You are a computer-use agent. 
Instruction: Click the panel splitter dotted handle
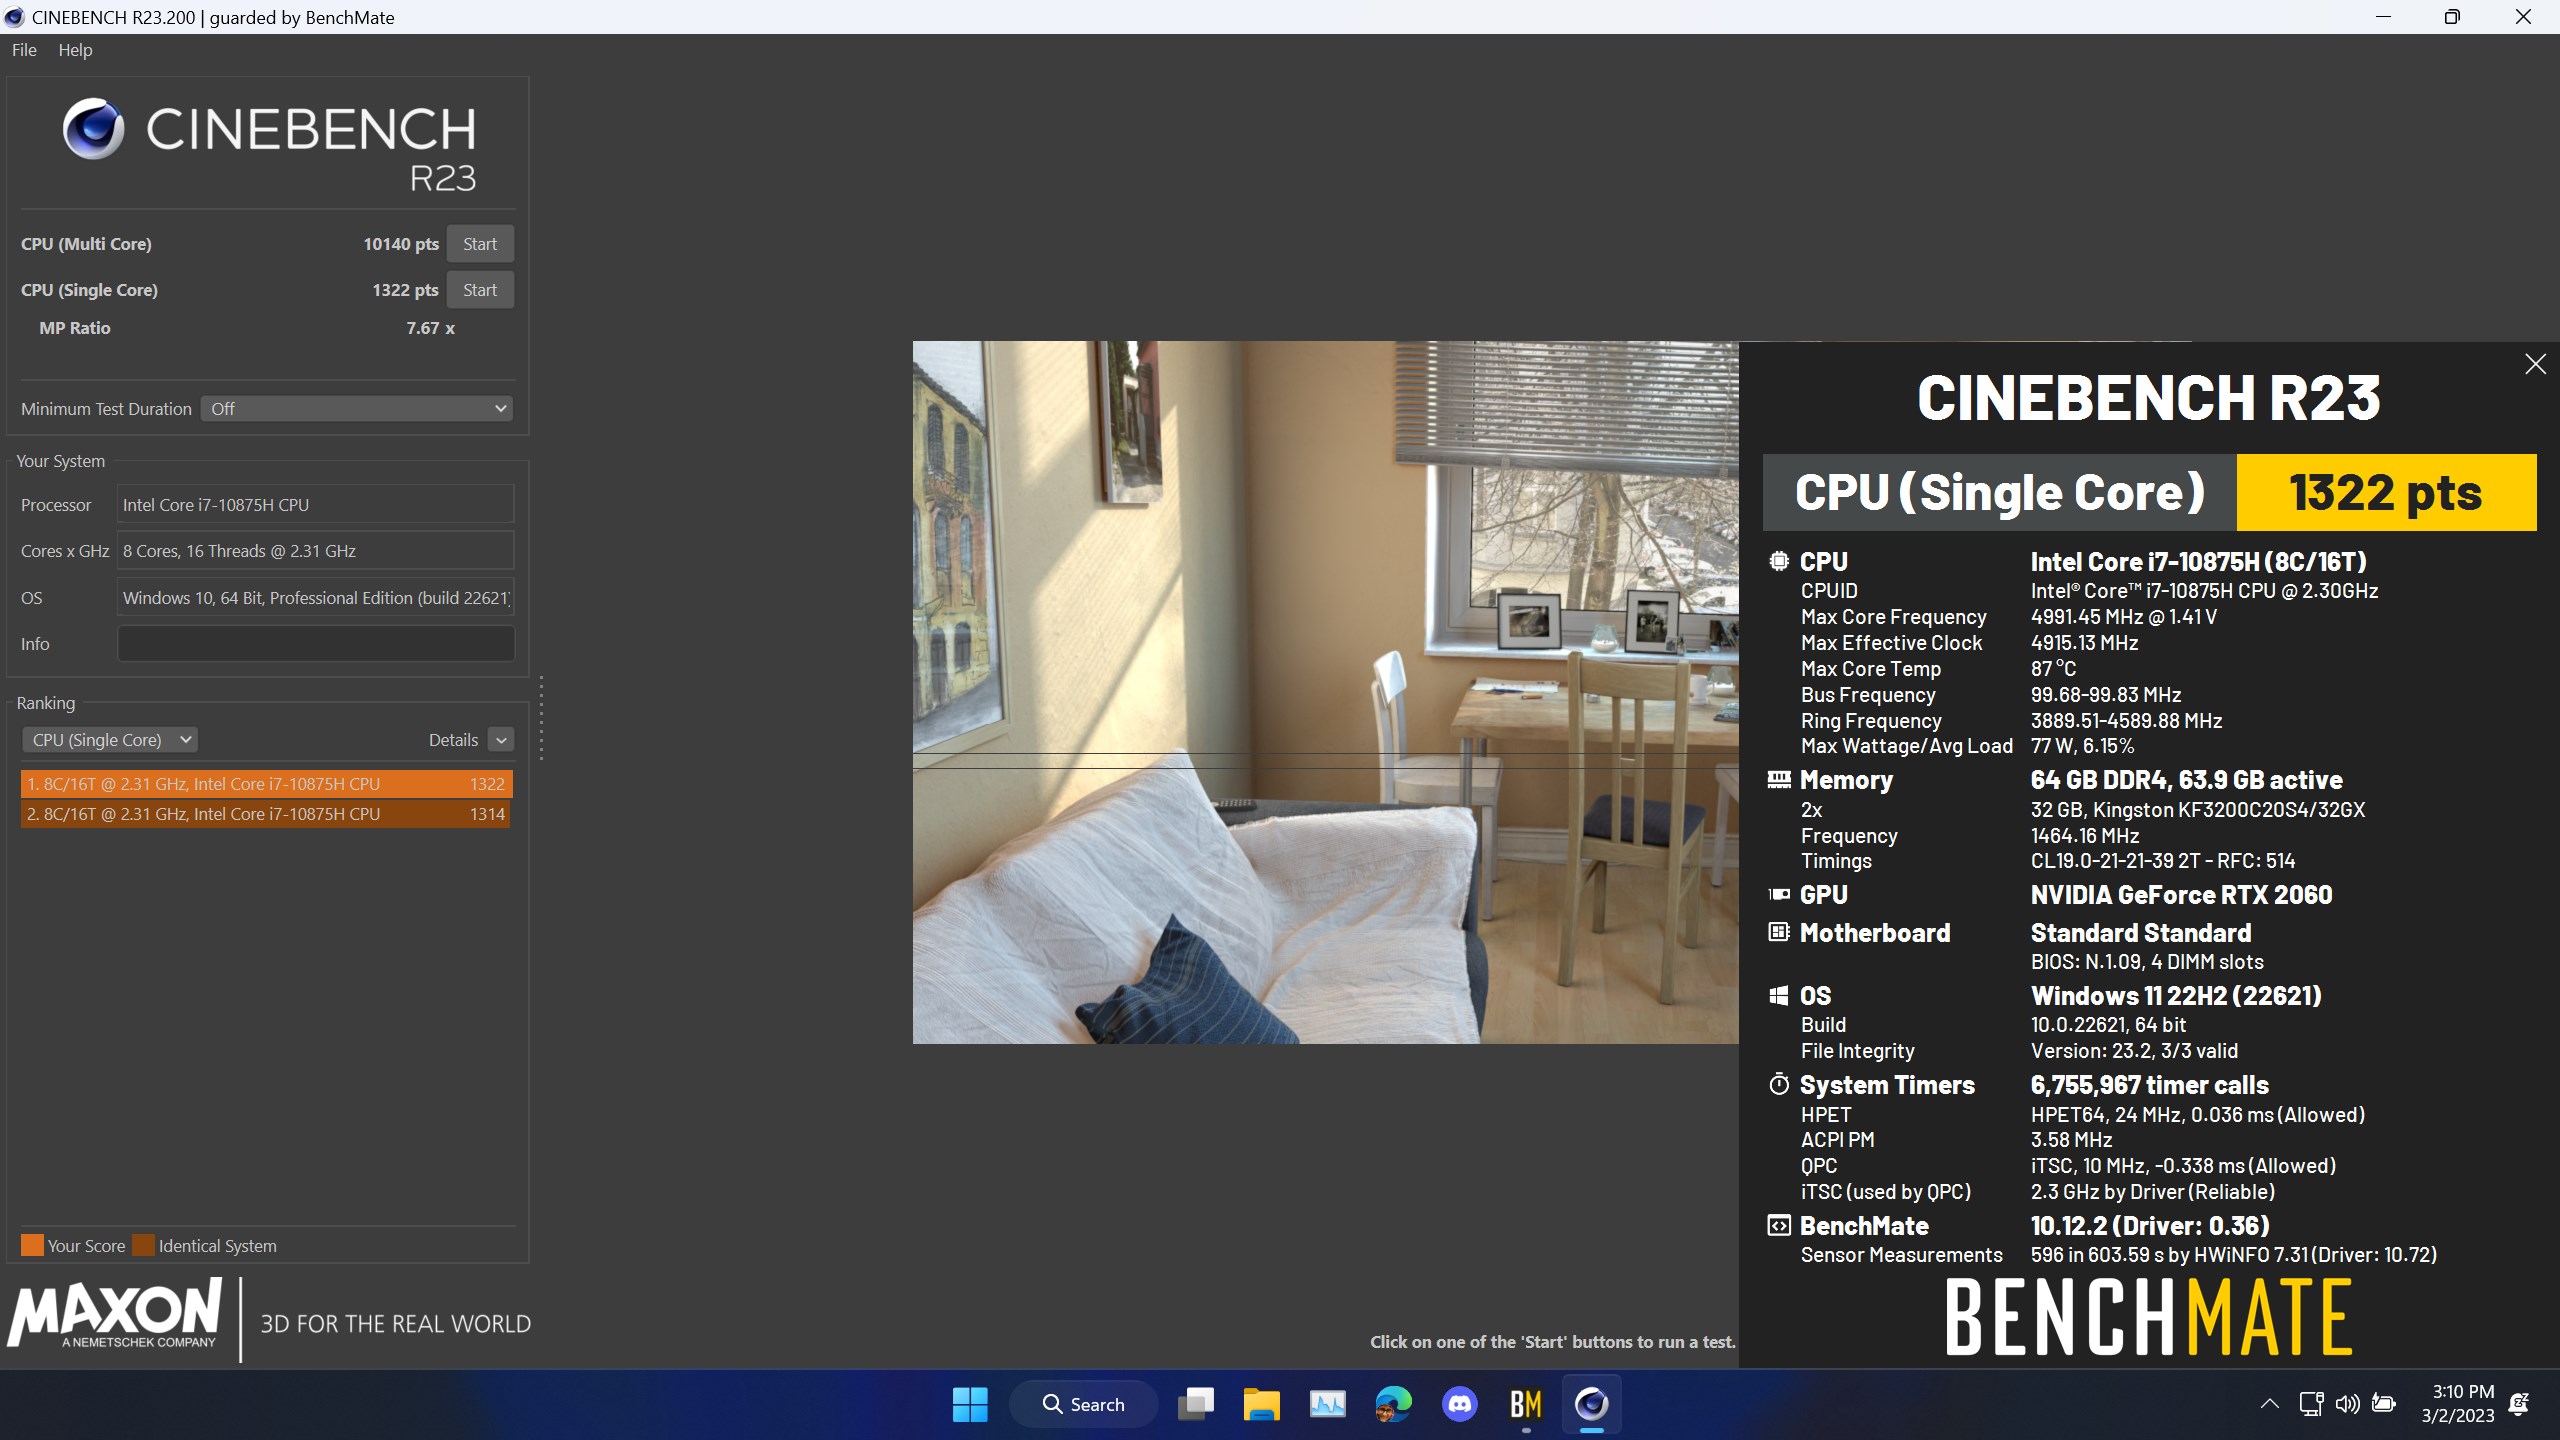click(x=541, y=718)
